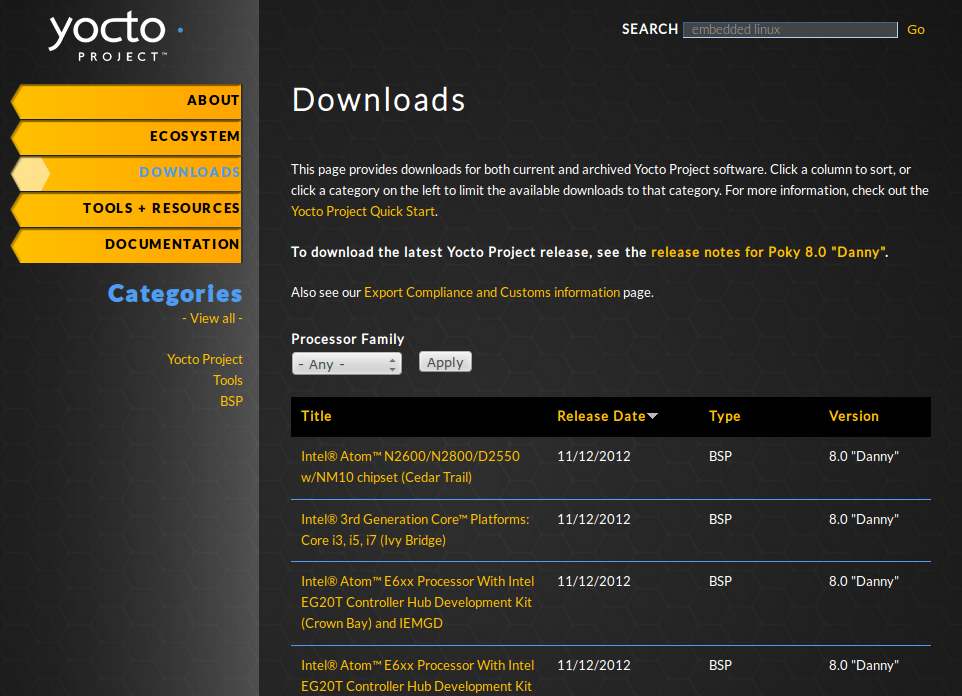Open the Yocto Project Quick Start link
Viewport: 962px width, 696px height.
point(363,211)
